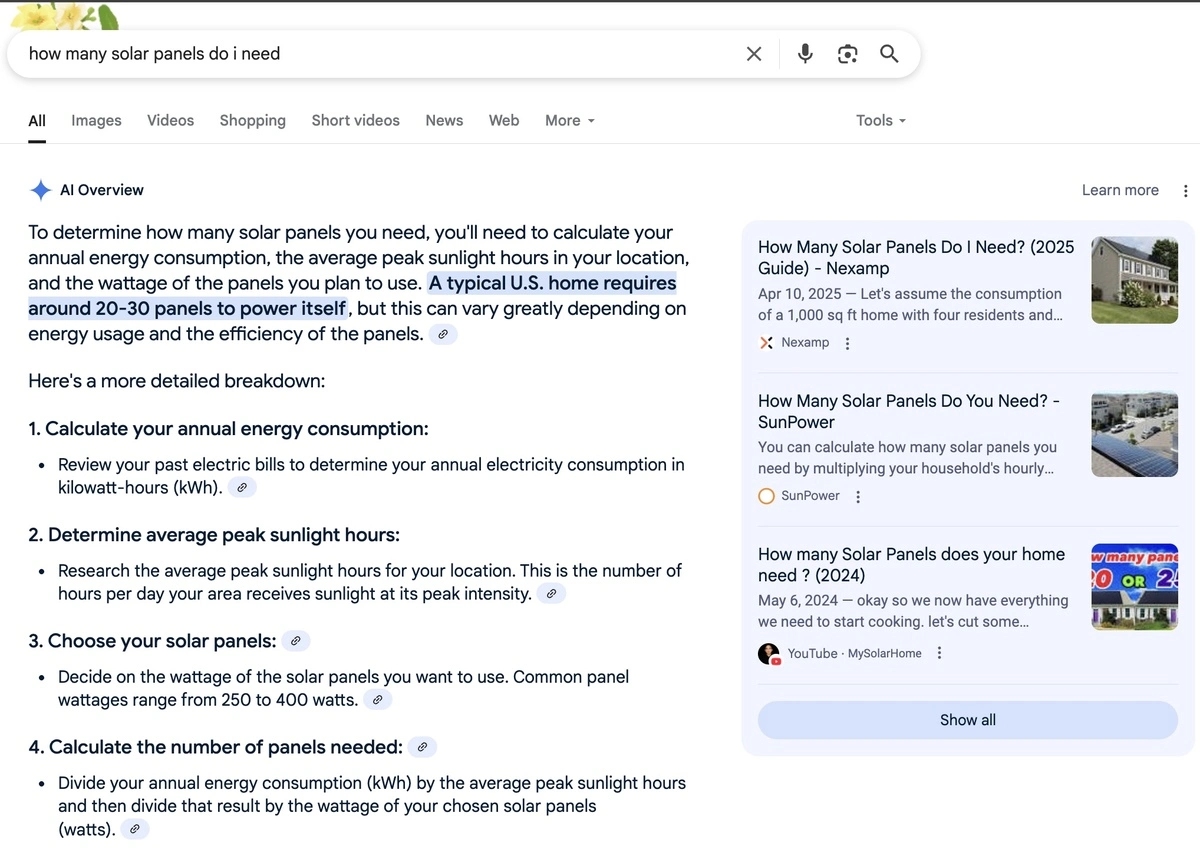Clear the search box with the X icon

tap(754, 54)
